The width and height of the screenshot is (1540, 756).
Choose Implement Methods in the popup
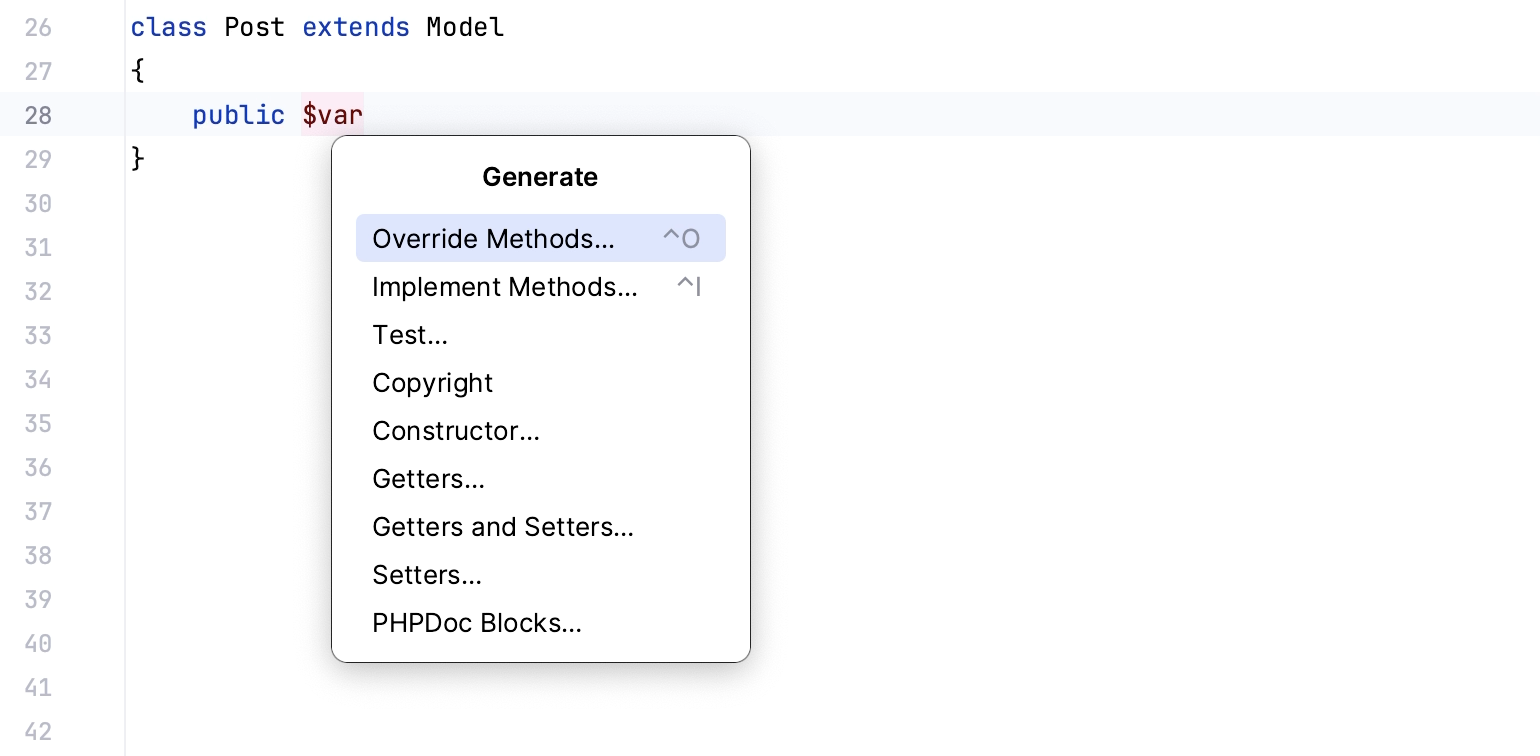point(505,287)
